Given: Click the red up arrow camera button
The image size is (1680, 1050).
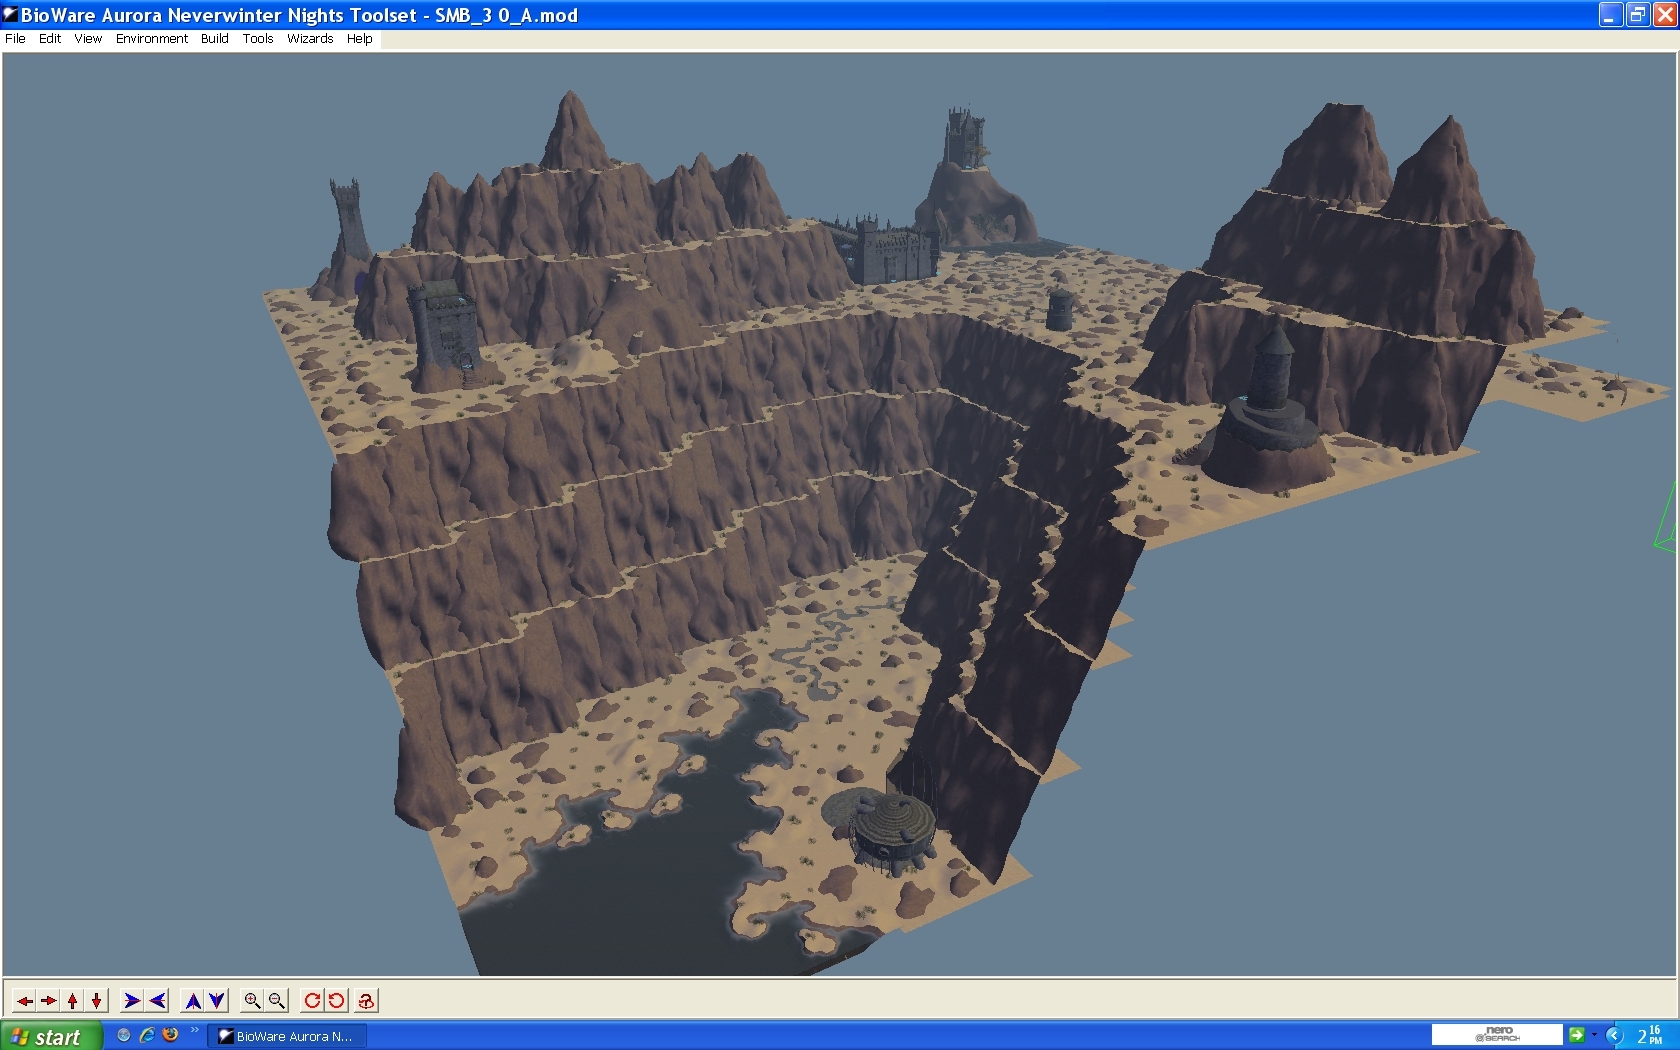Looking at the screenshot, I should coord(72,1000).
